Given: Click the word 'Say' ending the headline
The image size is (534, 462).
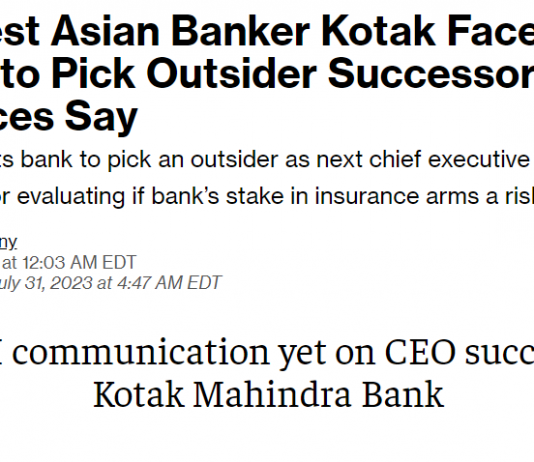Looking at the screenshot, I should click(101, 116).
